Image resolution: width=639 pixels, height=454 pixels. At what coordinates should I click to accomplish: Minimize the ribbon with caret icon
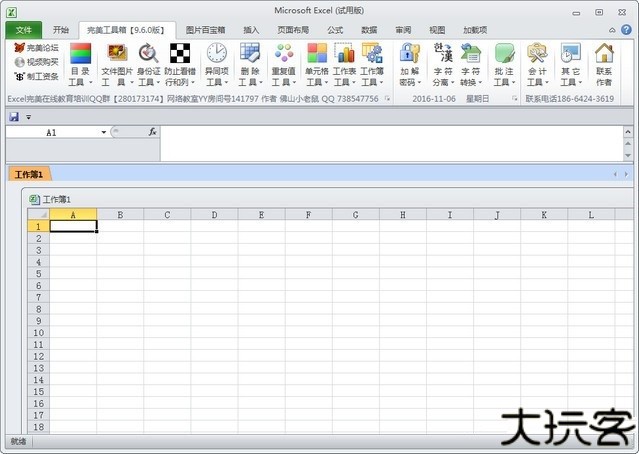612,30
